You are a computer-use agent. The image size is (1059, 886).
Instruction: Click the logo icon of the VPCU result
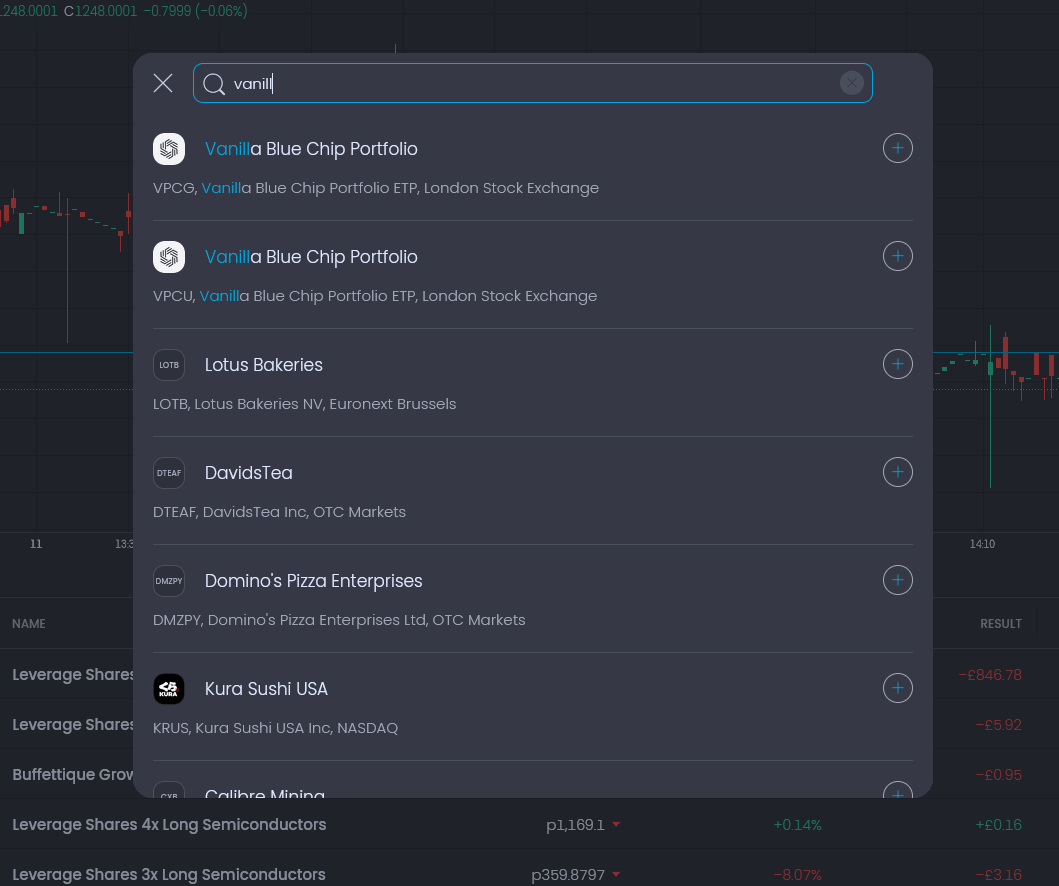169,257
